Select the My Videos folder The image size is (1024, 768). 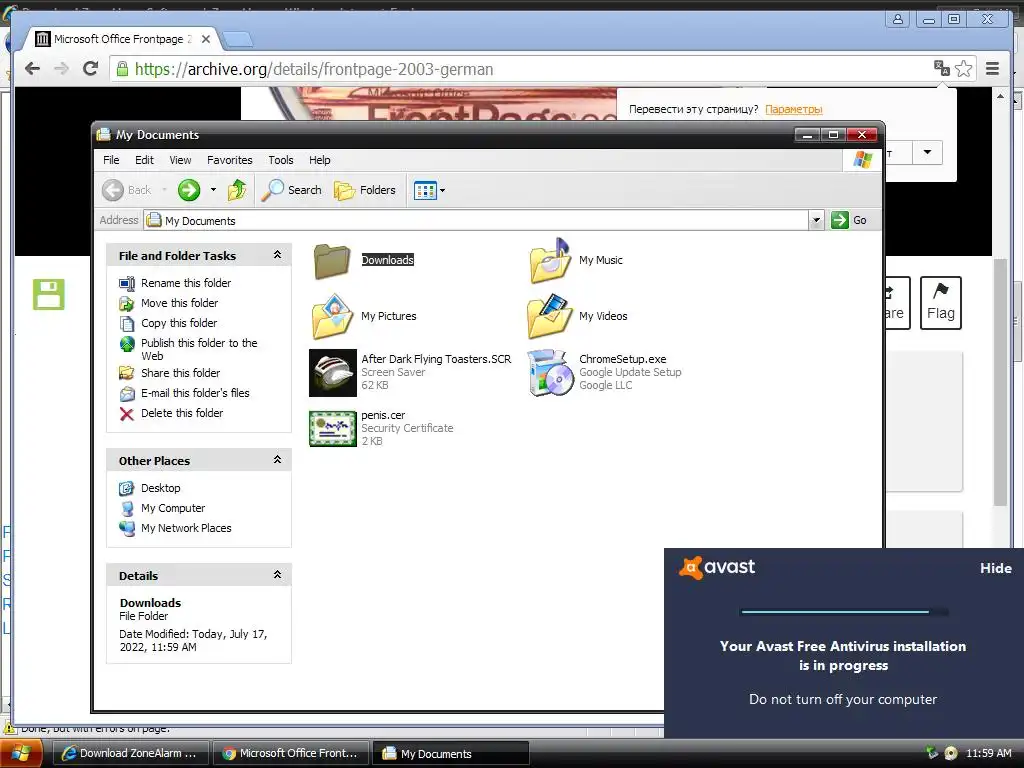coord(577,316)
